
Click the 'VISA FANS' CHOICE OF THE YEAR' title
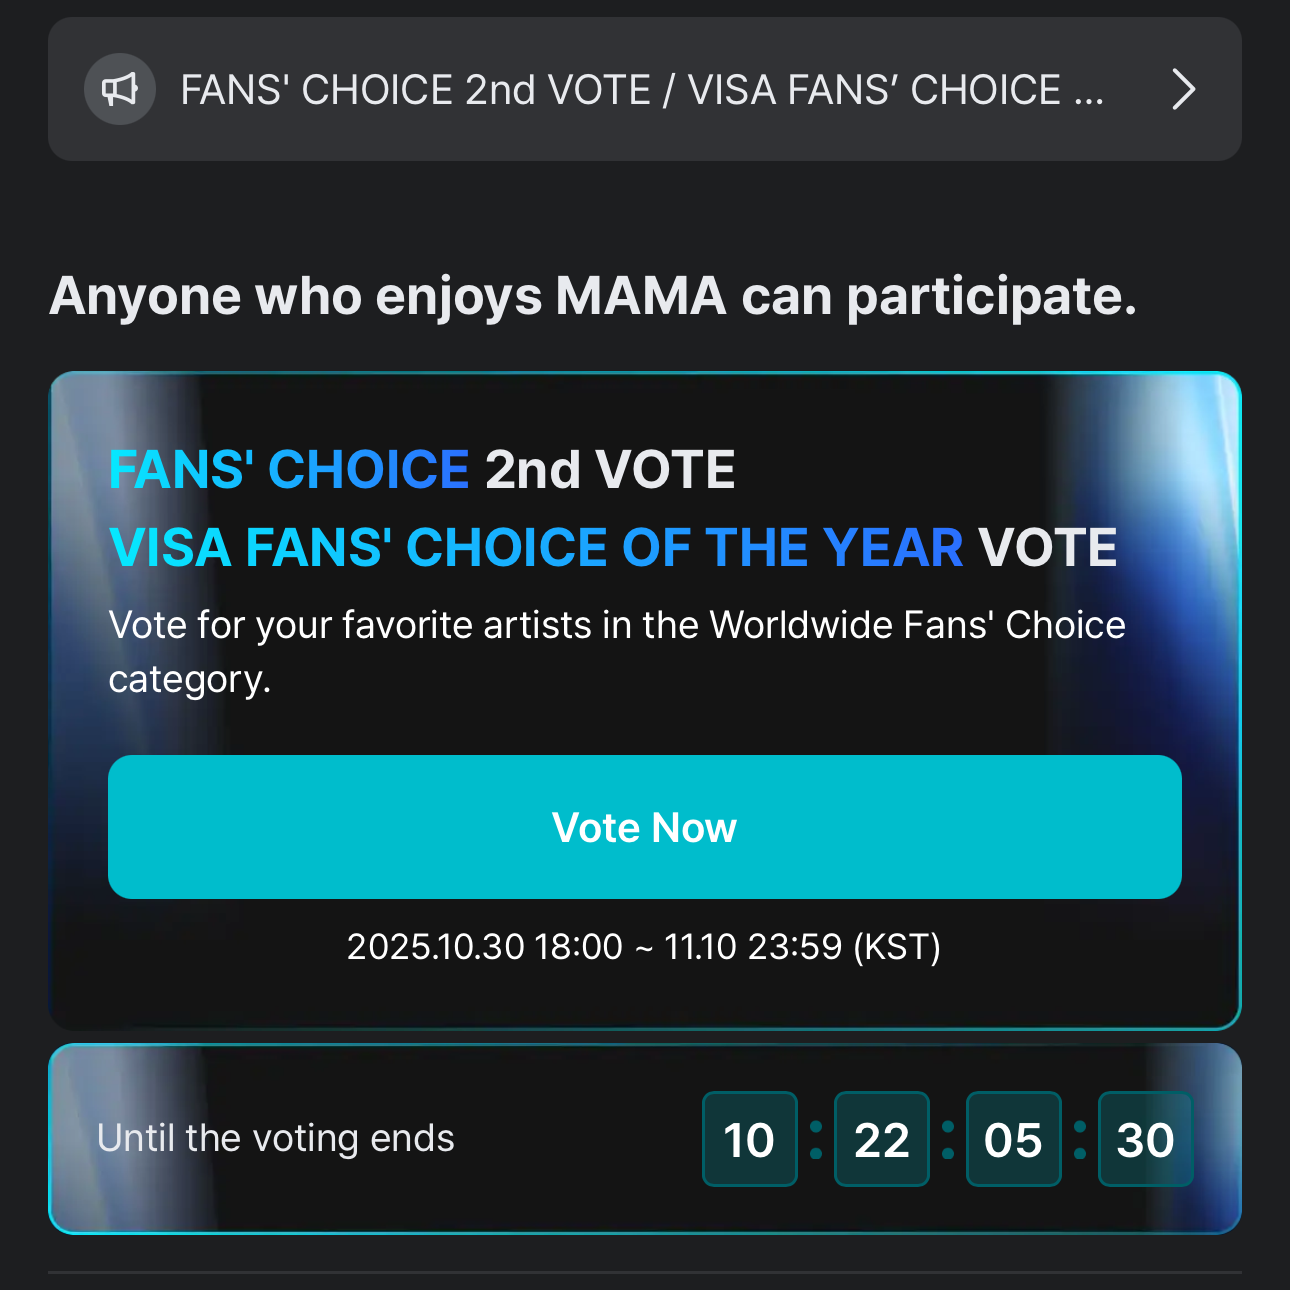pos(536,548)
